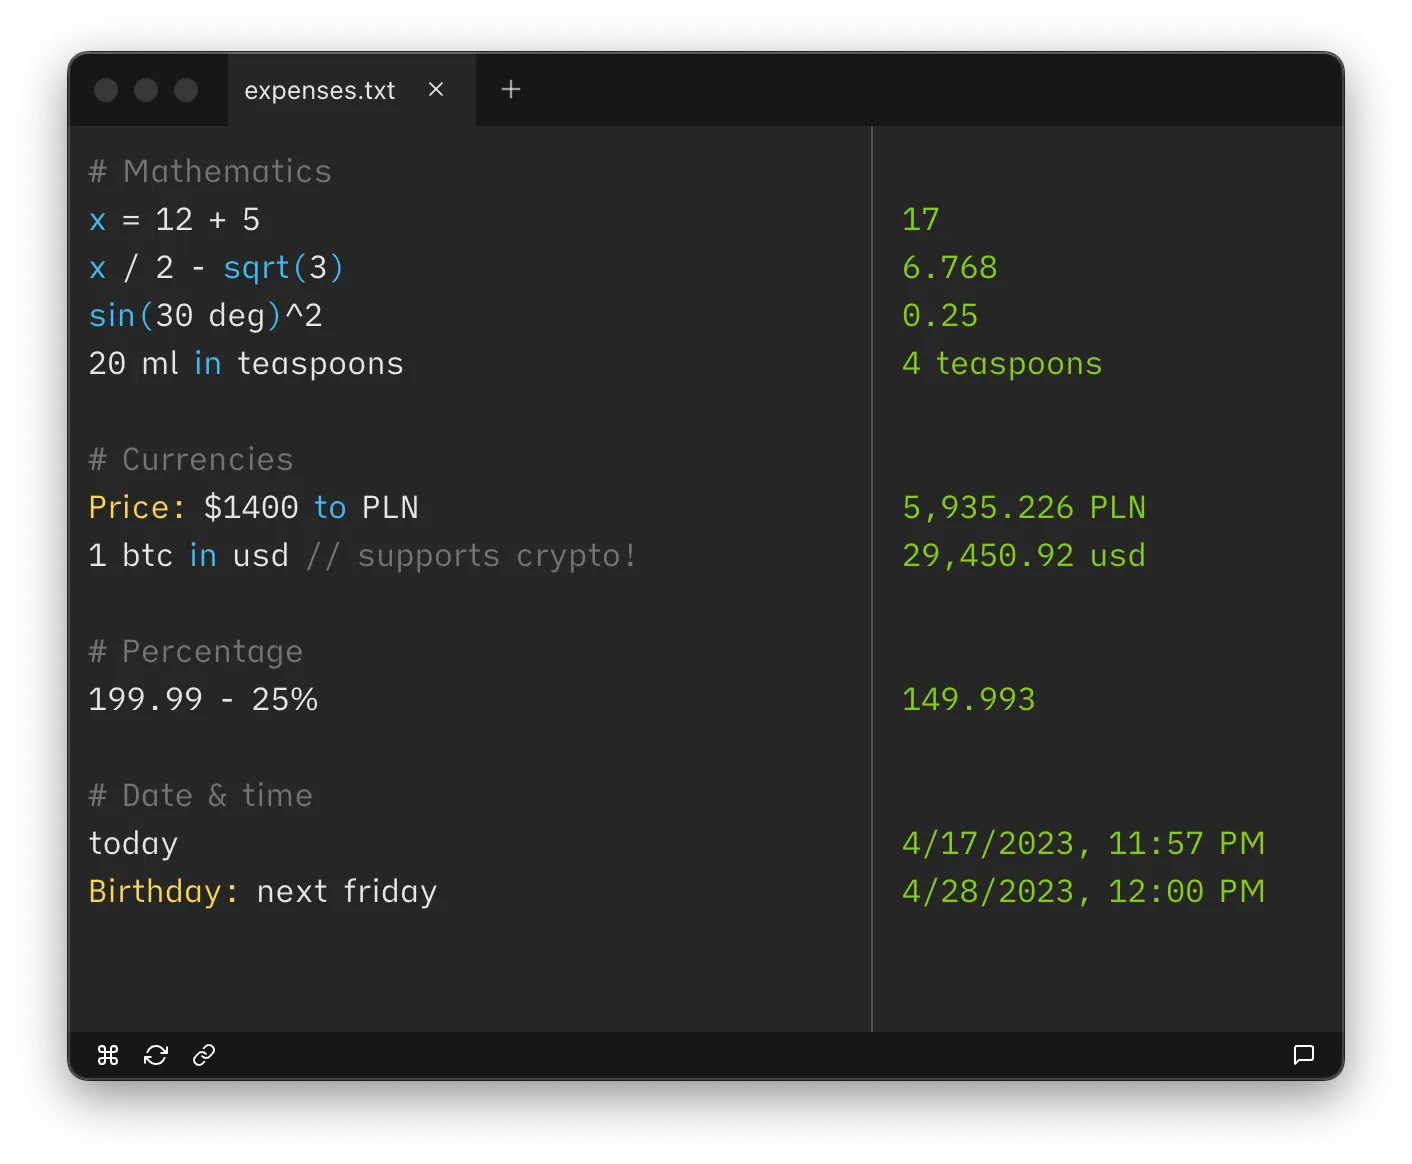The width and height of the screenshot is (1412, 1164).
Task: Select the expenses.txt tab
Action: tap(320, 90)
